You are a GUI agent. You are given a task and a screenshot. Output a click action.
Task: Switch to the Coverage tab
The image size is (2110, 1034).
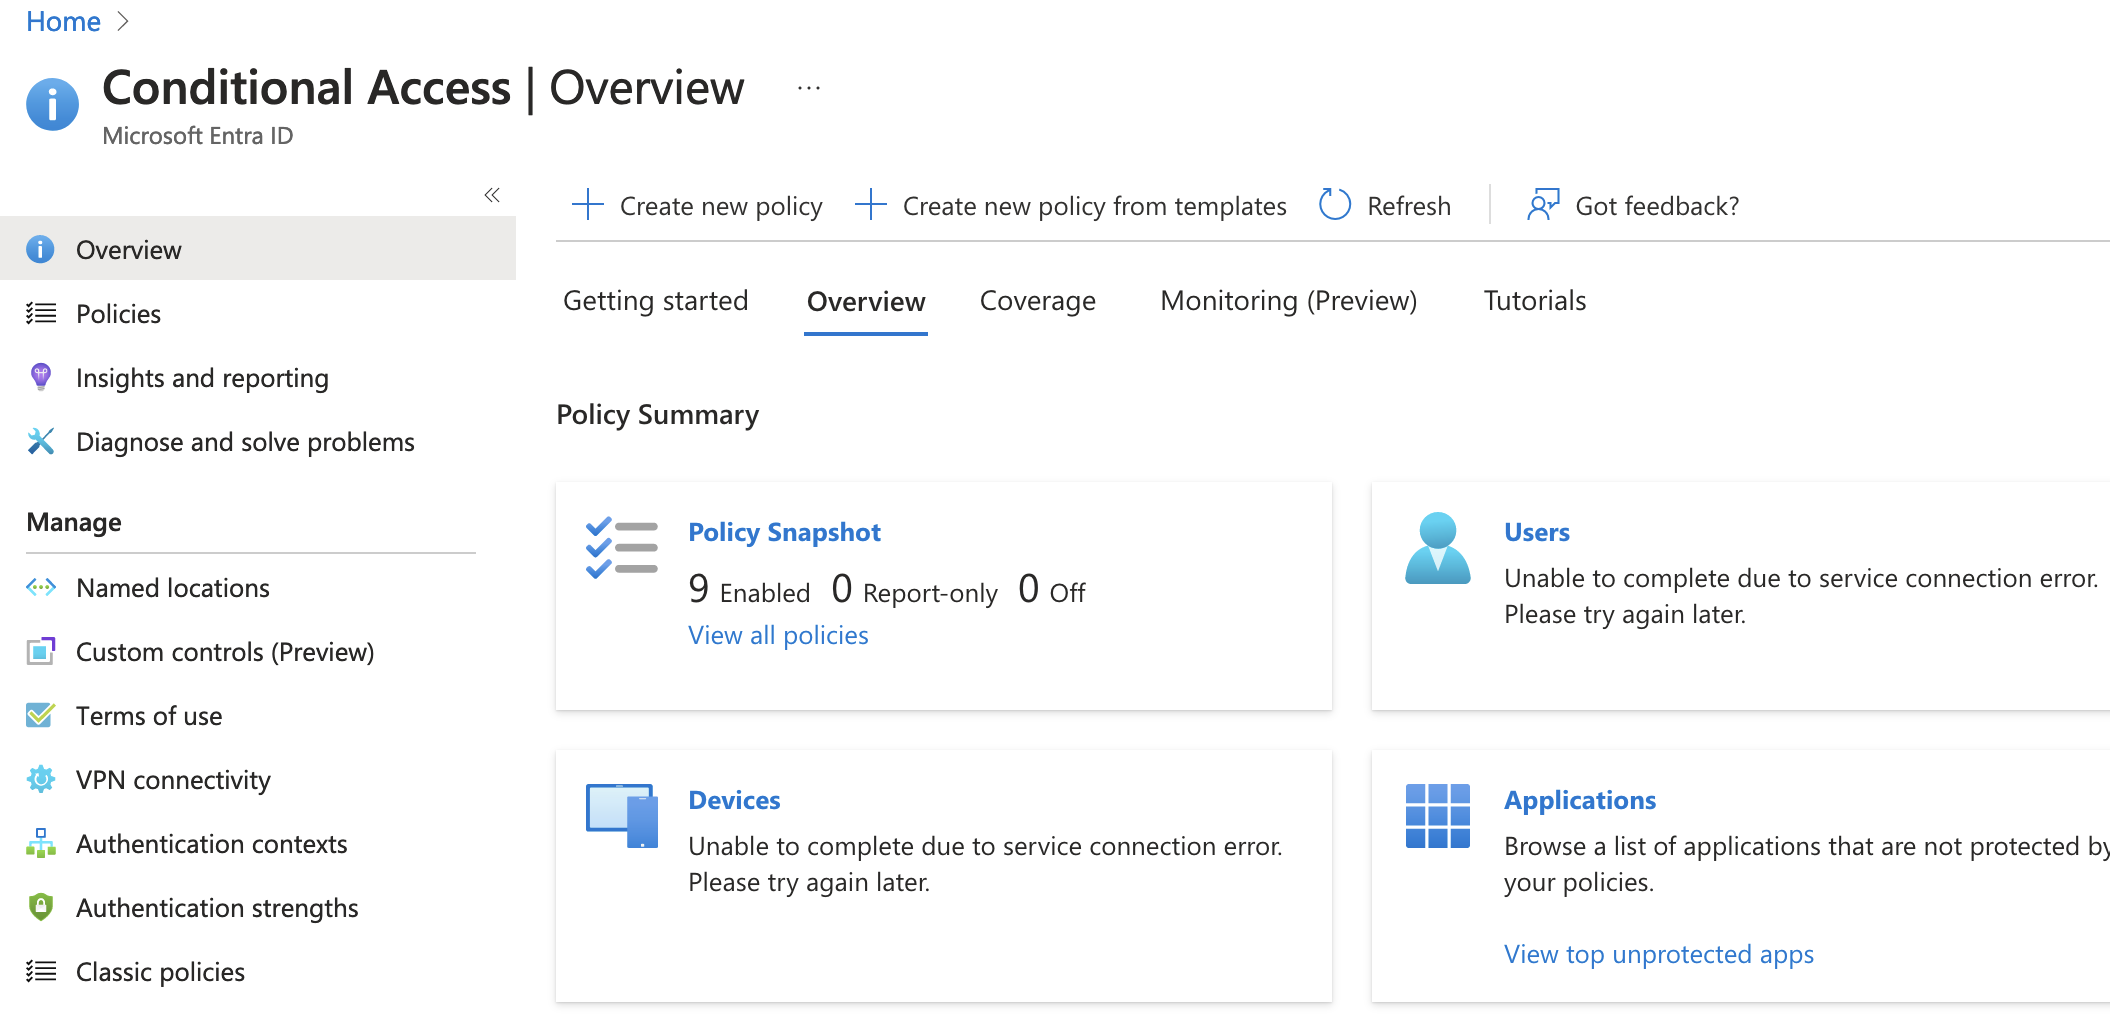pos(1037,301)
